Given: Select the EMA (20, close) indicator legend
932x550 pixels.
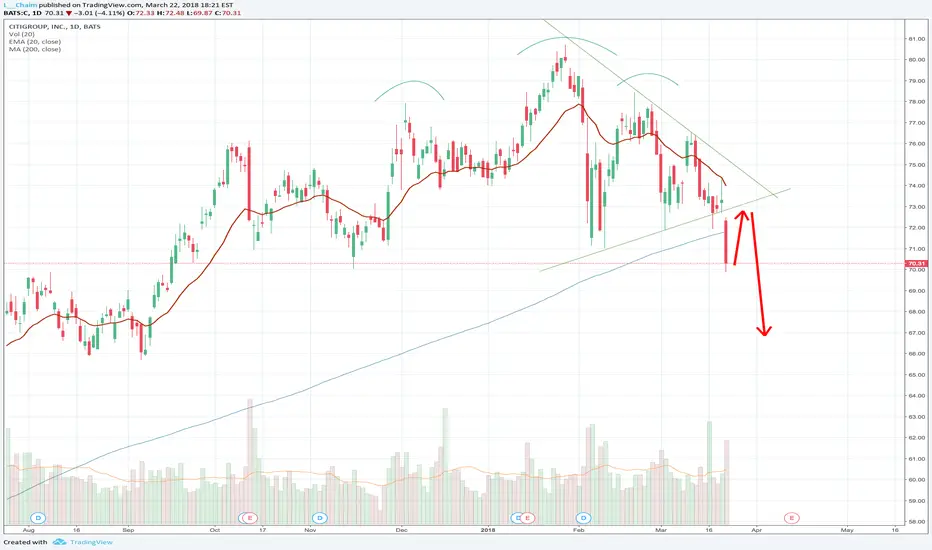Looking at the screenshot, I should (34, 42).
